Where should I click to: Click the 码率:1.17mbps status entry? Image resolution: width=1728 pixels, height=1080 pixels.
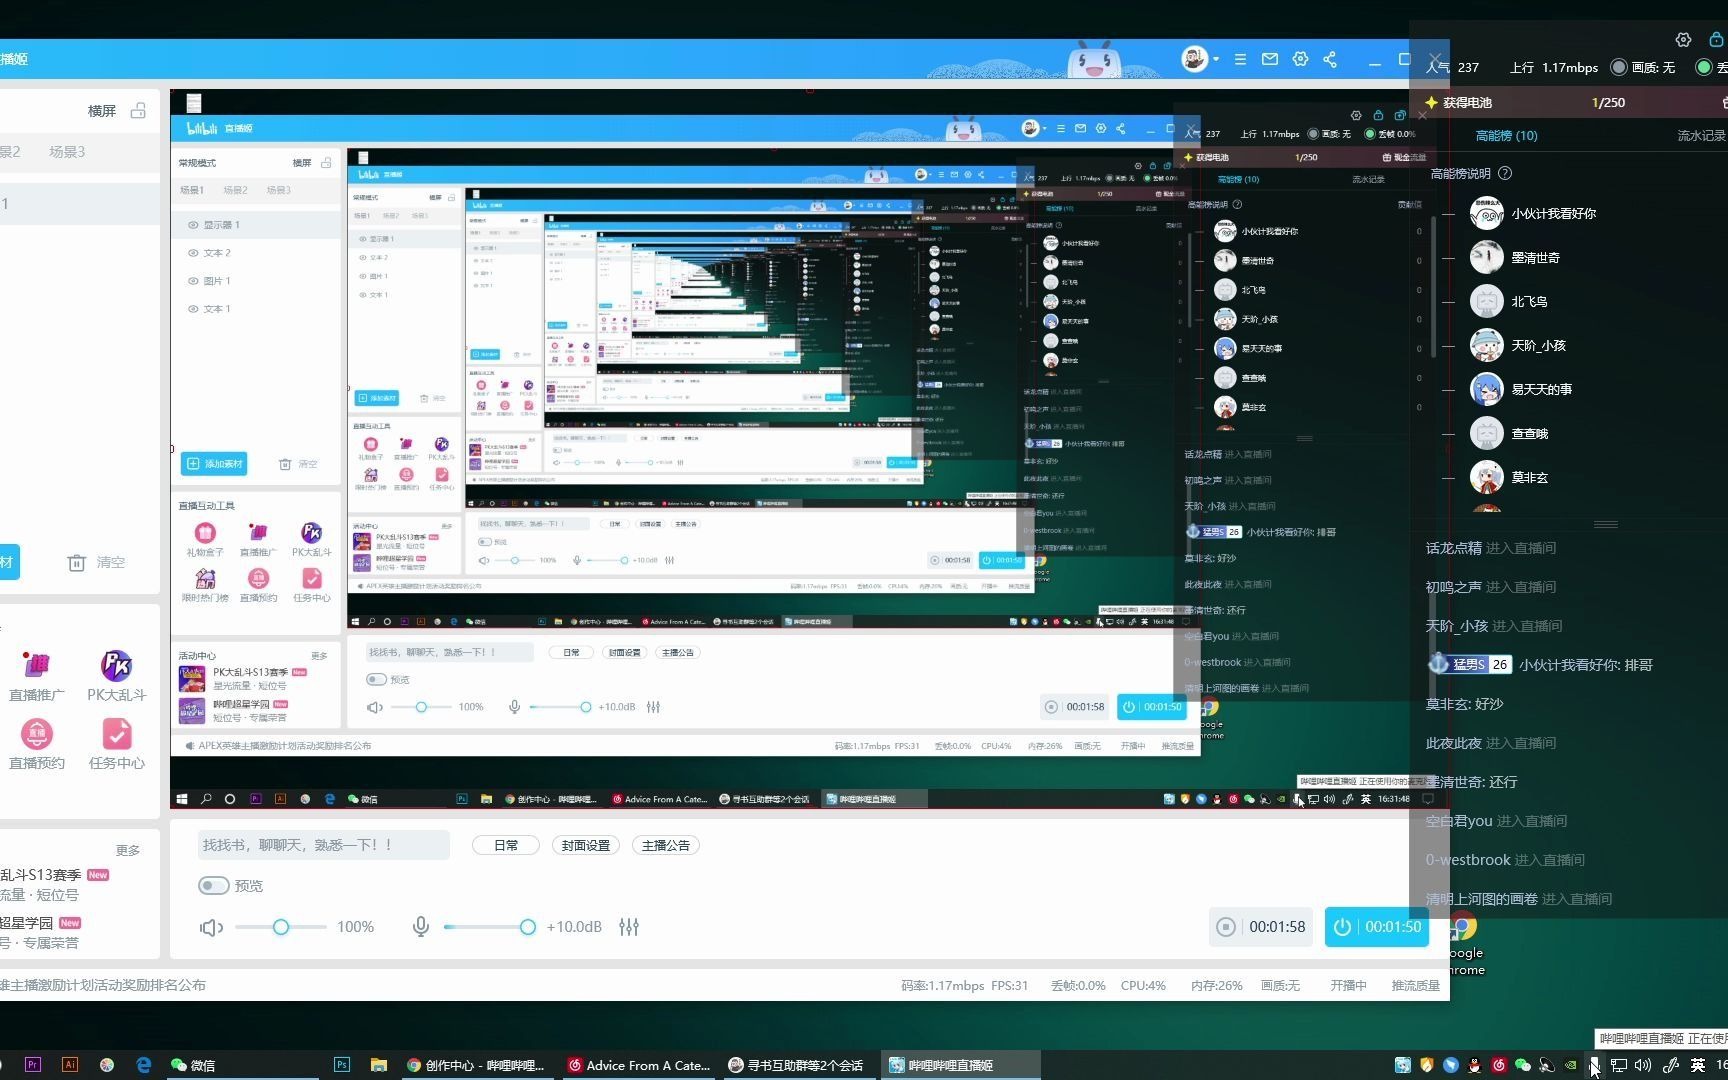coord(943,986)
